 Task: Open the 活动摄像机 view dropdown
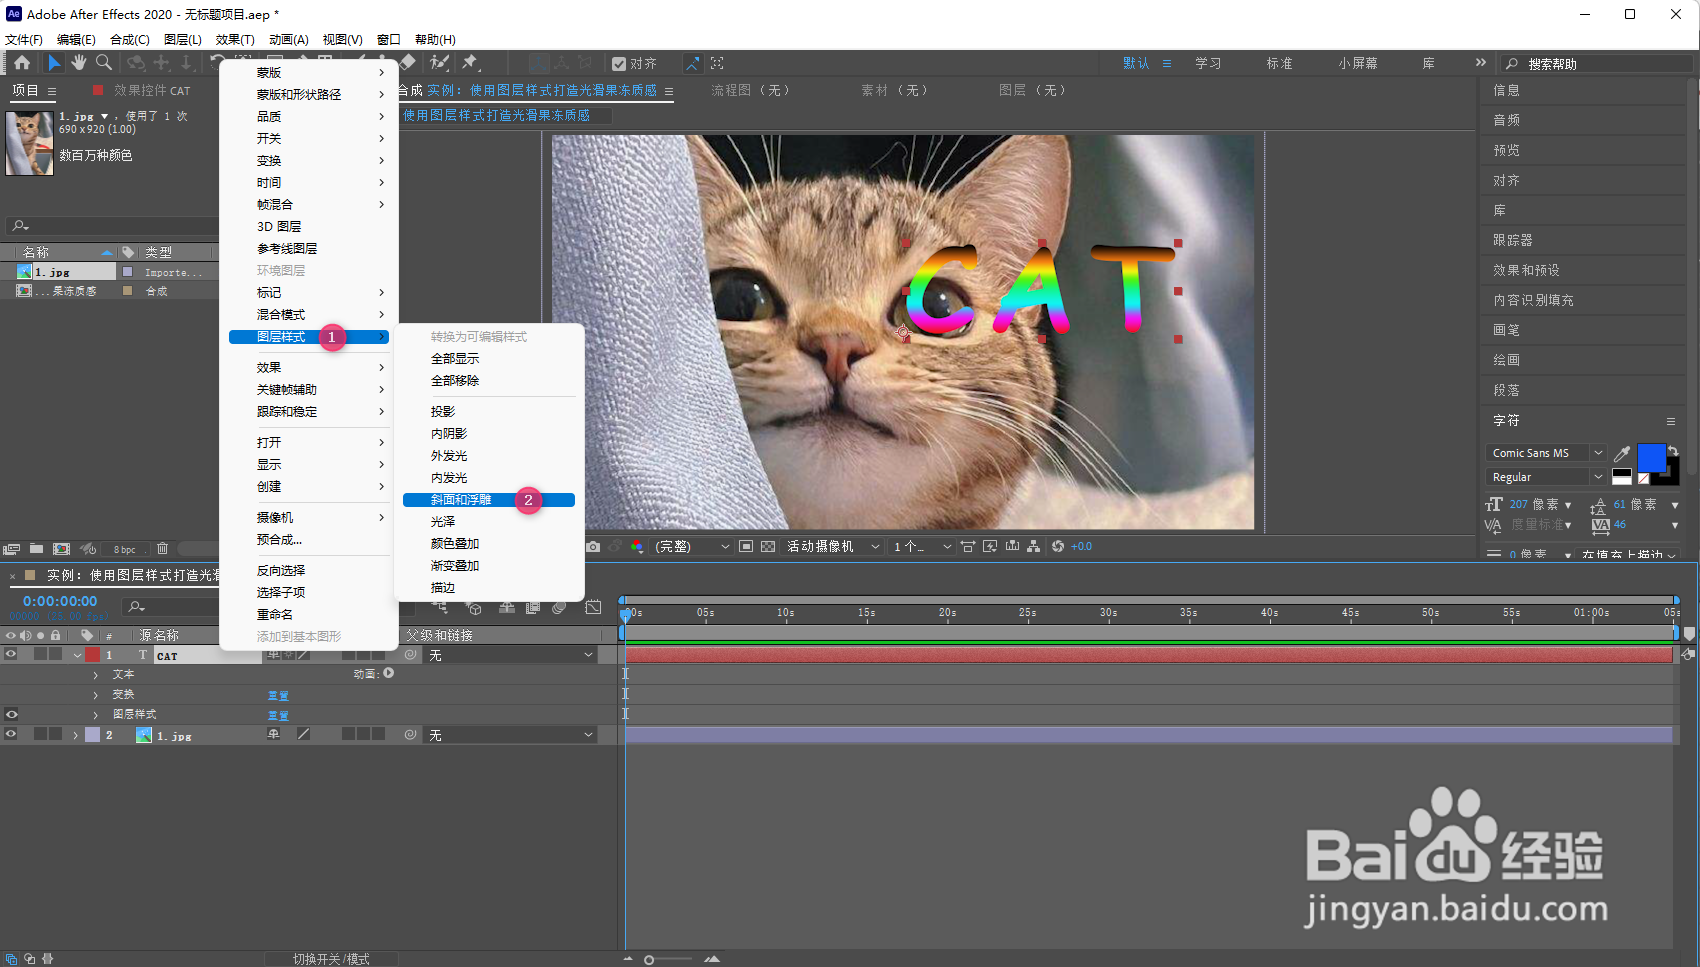[x=833, y=547]
